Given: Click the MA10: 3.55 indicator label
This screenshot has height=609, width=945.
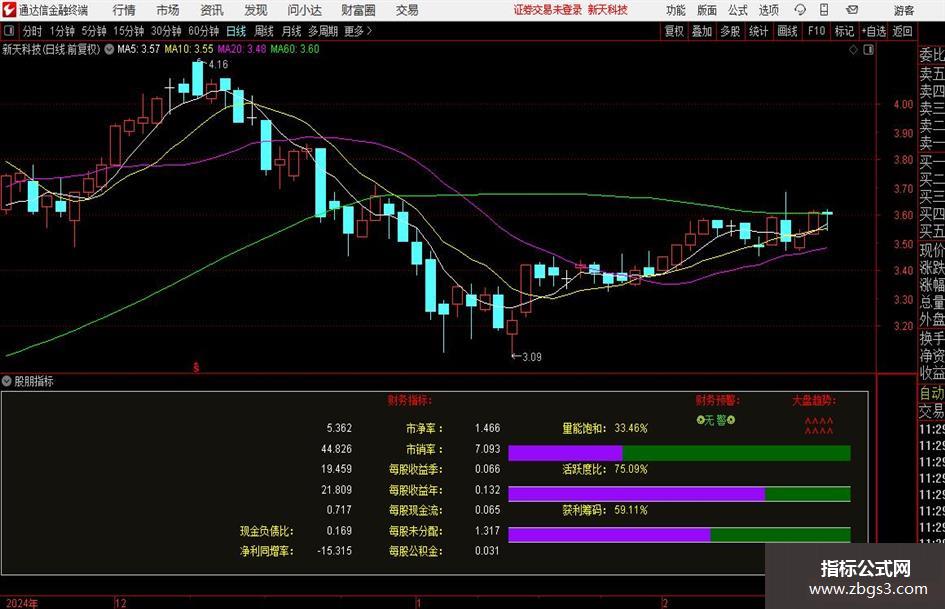Looking at the screenshot, I should (189, 49).
